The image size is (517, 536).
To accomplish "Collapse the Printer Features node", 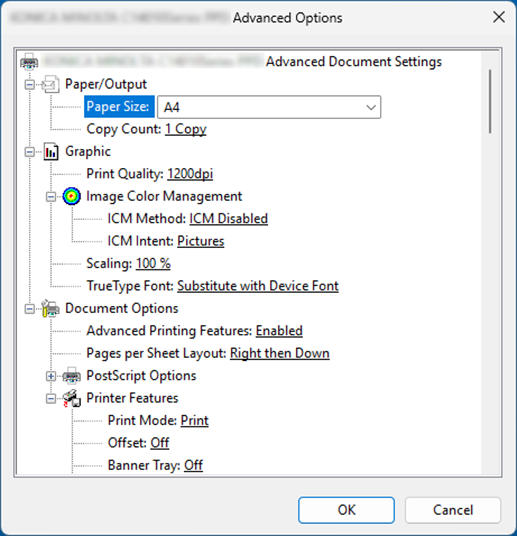I will (x=51, y=399).
